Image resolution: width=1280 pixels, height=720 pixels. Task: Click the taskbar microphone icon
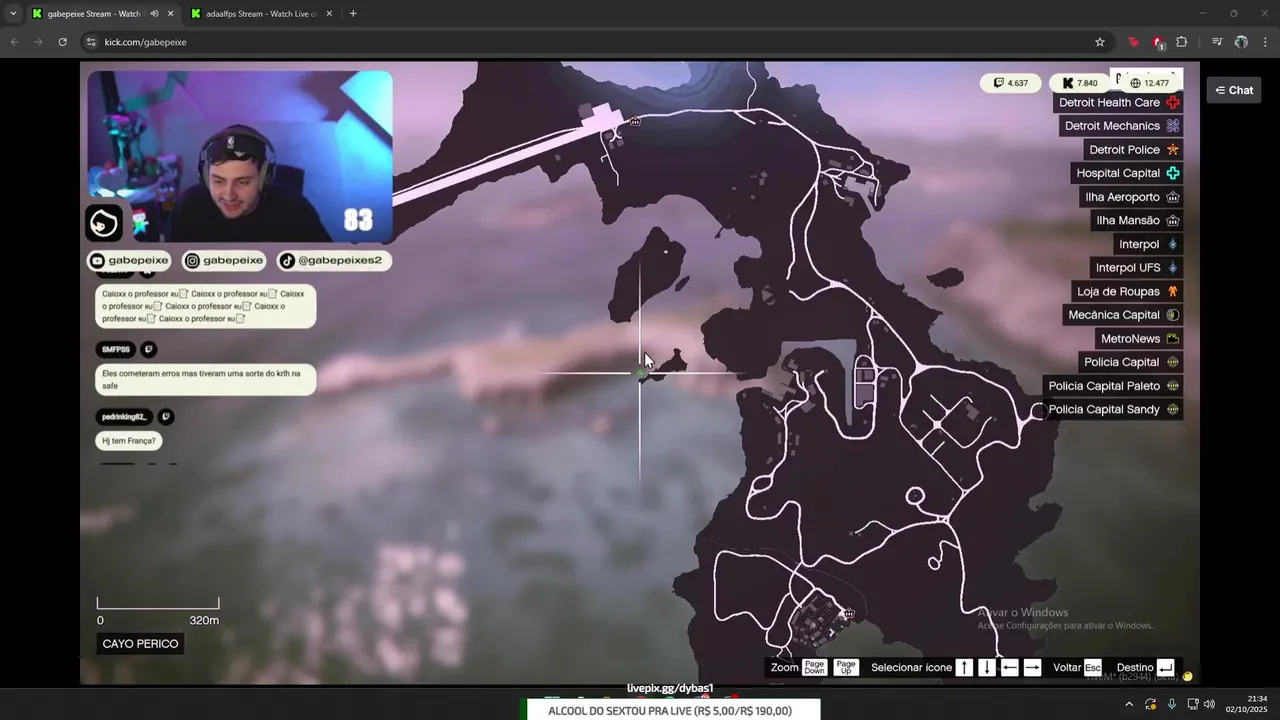(1172, 704)
